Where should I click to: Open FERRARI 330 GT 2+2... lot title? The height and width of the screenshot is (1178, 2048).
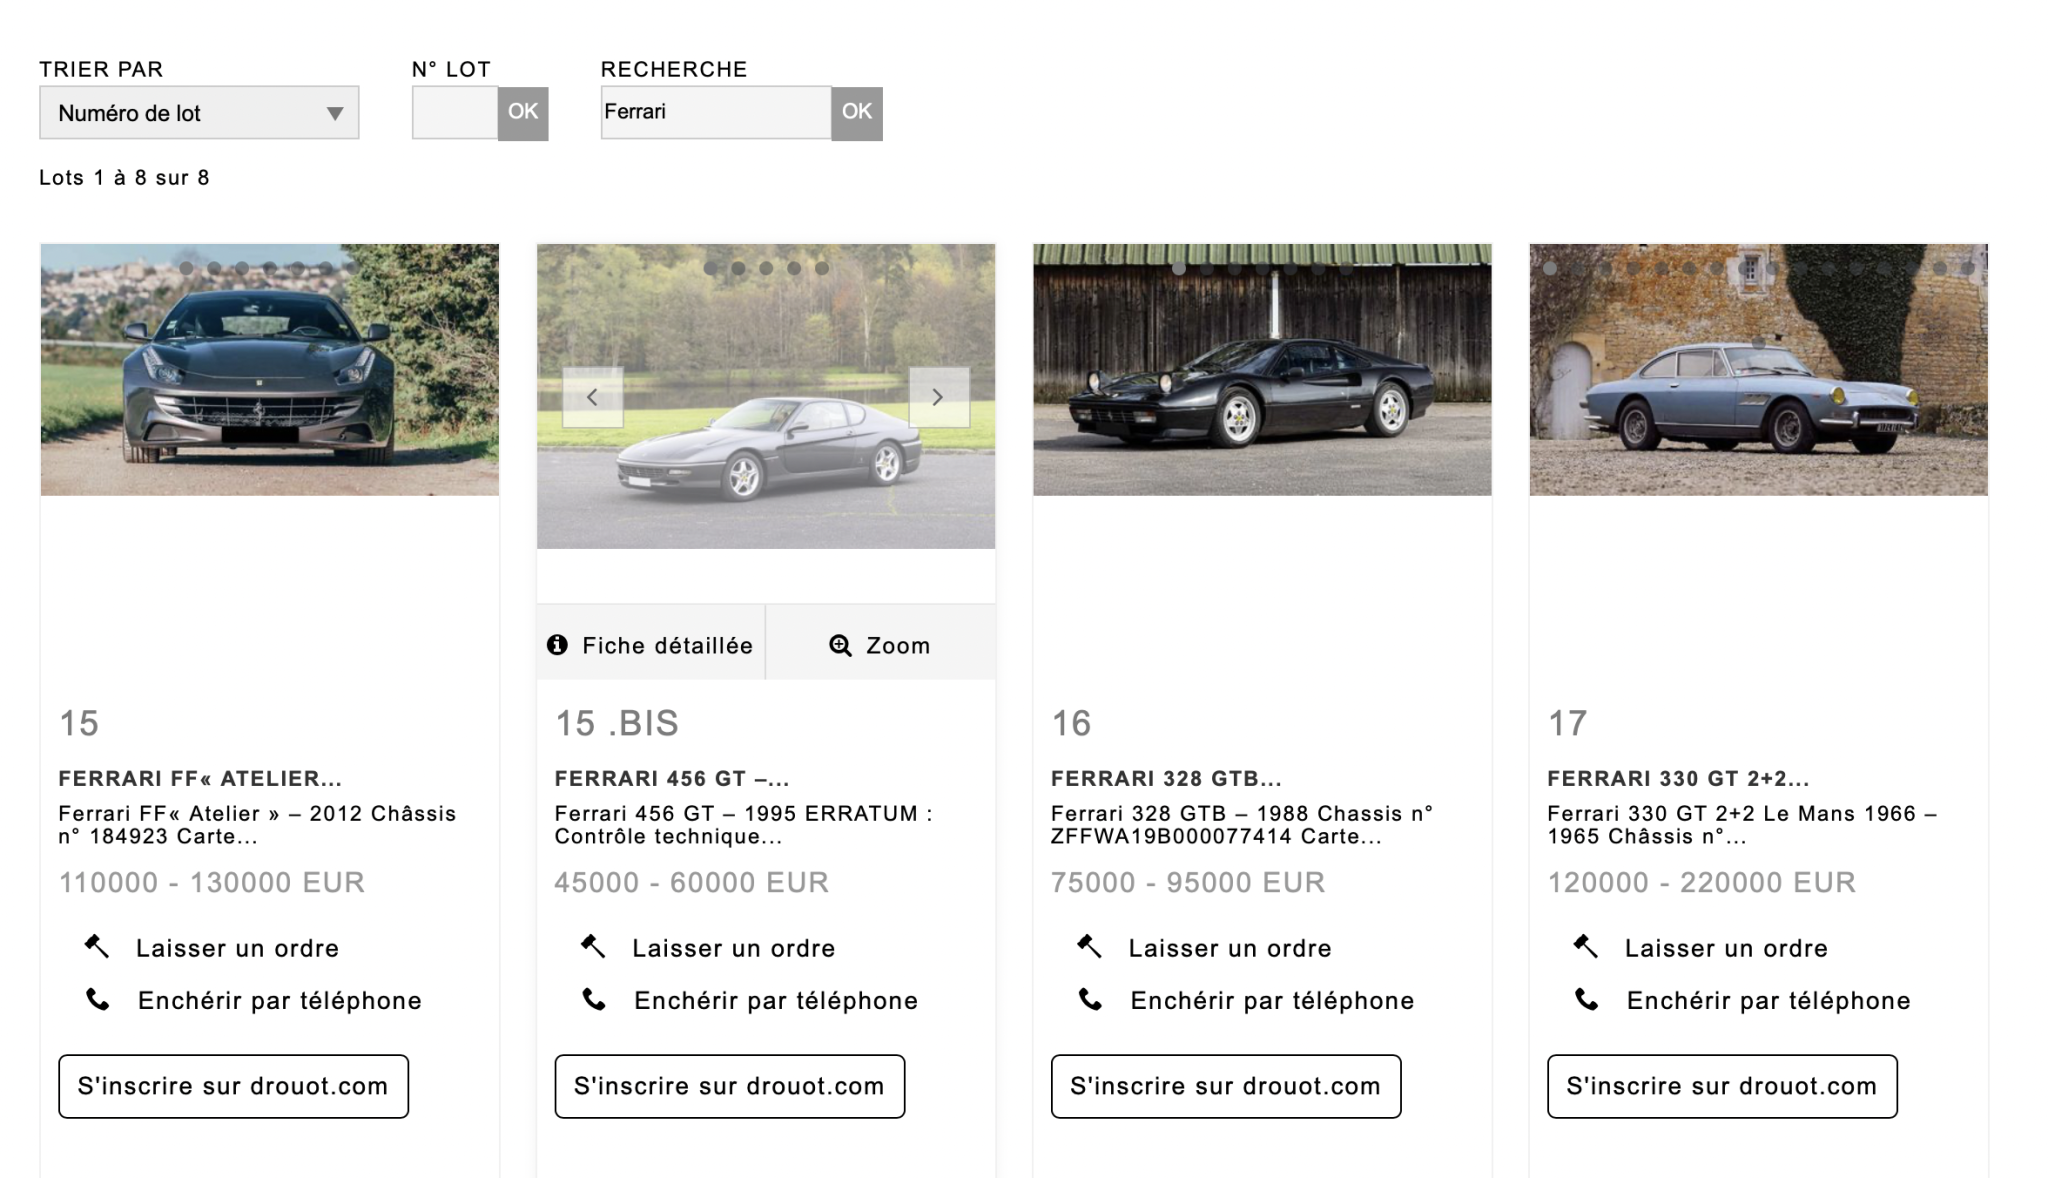click(x=1678, y=778)
